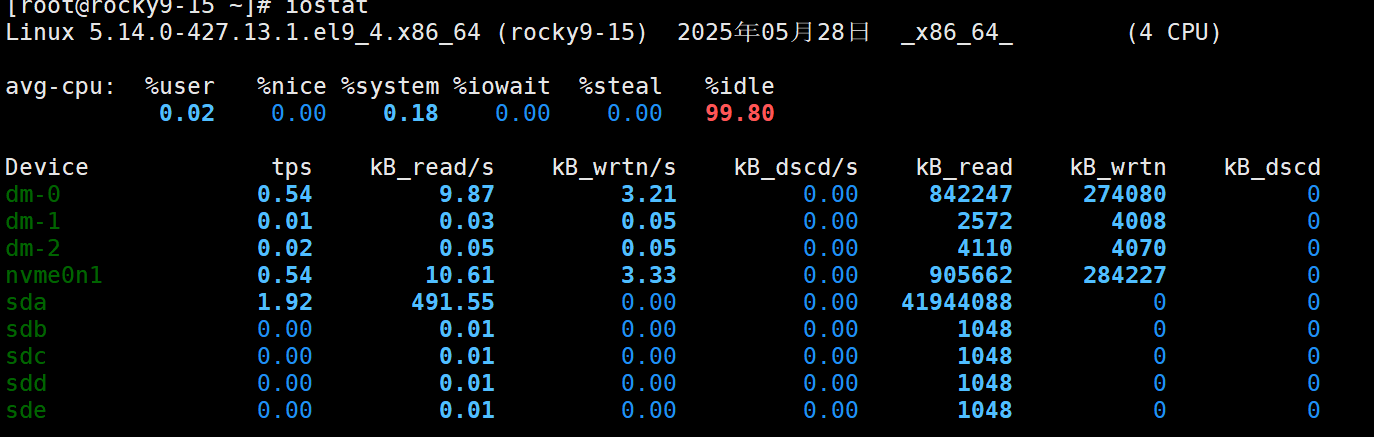Click the dm-2 kB_read value 4110
1374x437 pixels.
coord(985,248)
